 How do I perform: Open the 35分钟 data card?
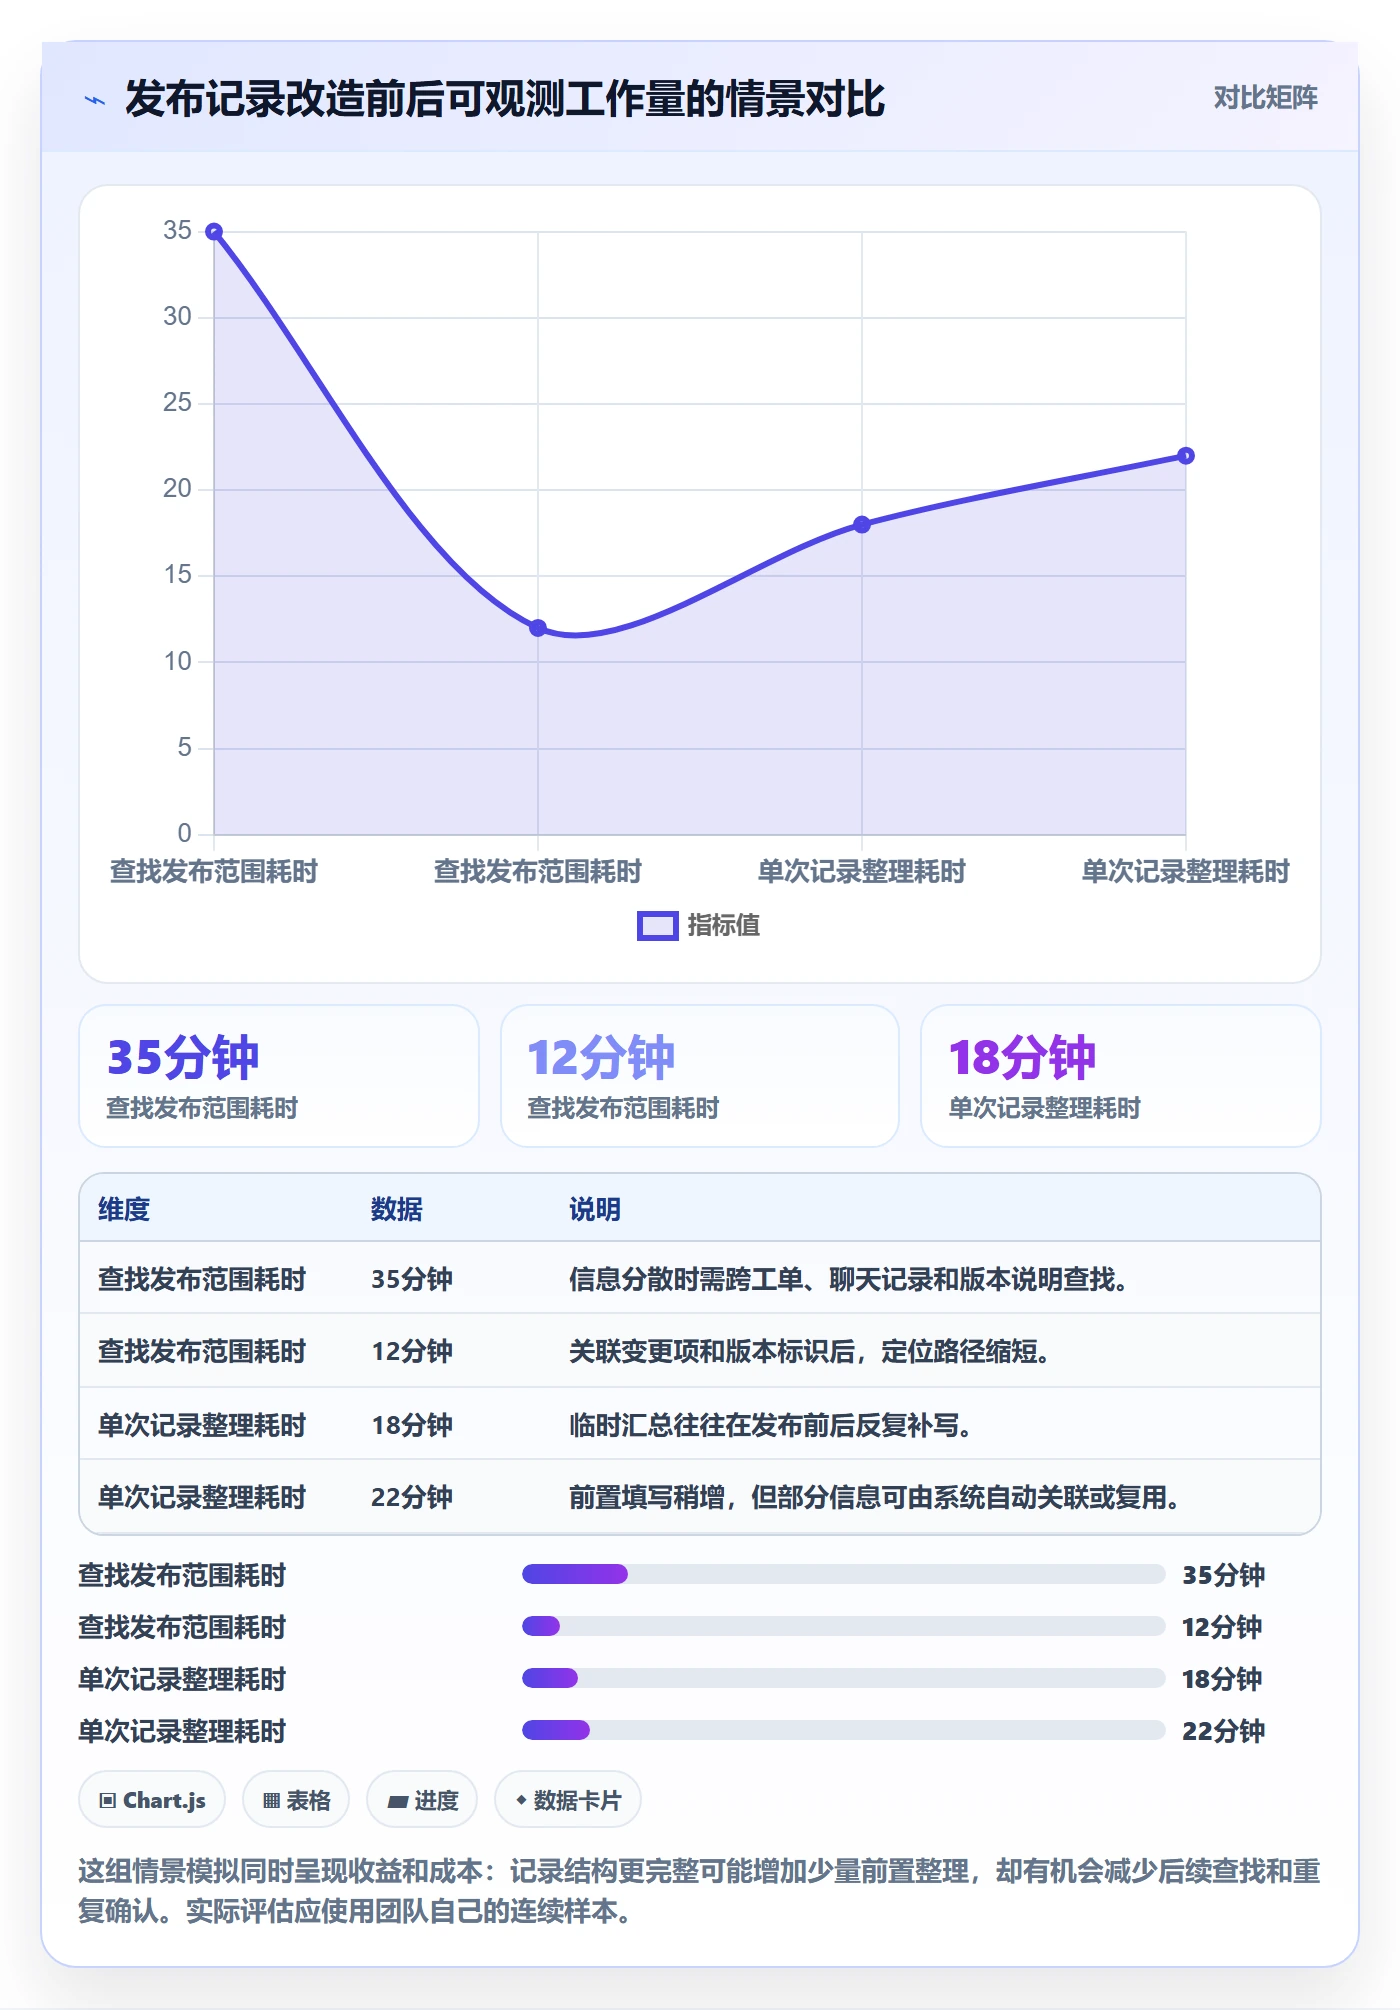pyautogui.click(x=279, y=1076)
